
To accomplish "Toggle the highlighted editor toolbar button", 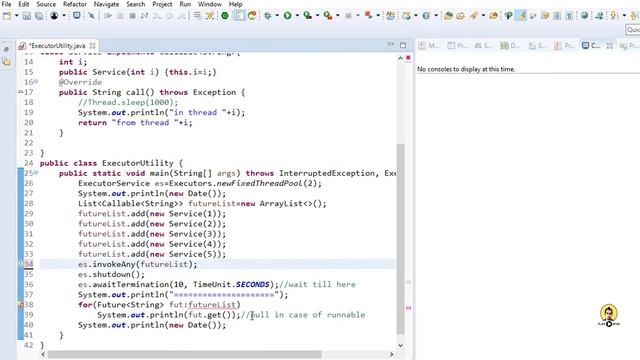I will (x=239, y=16).
